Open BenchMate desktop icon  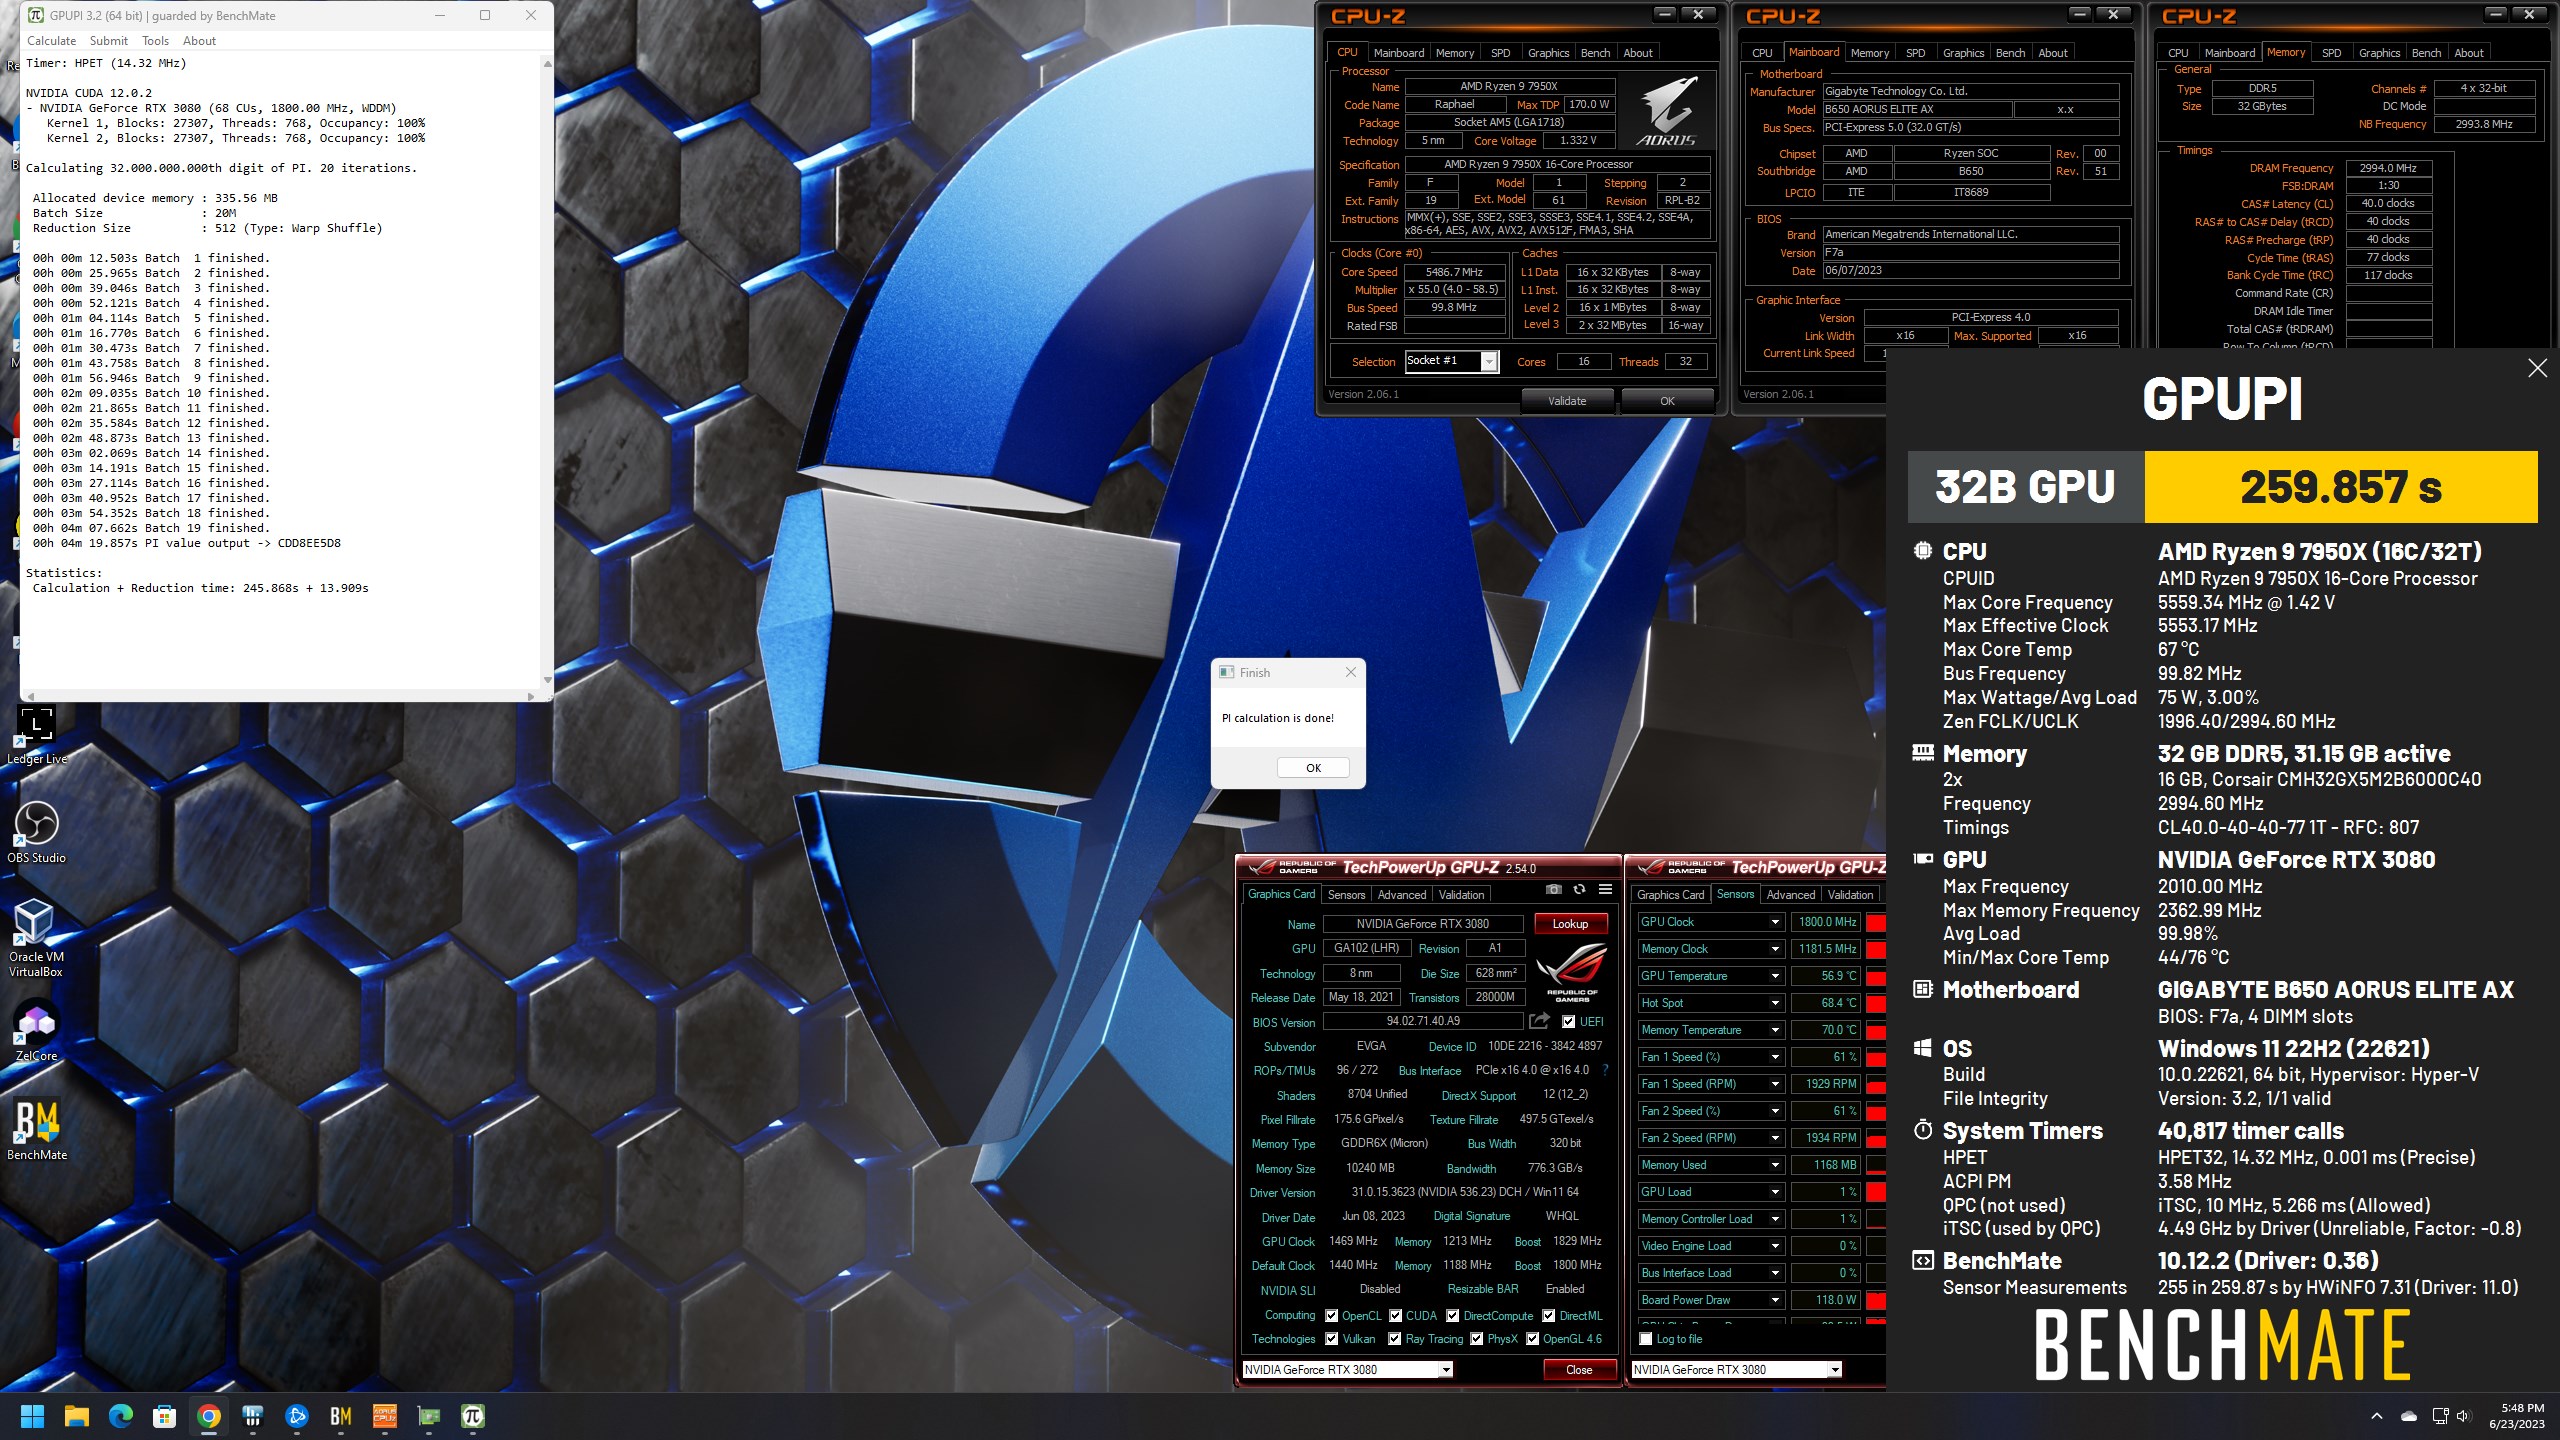pos(36,1130)
